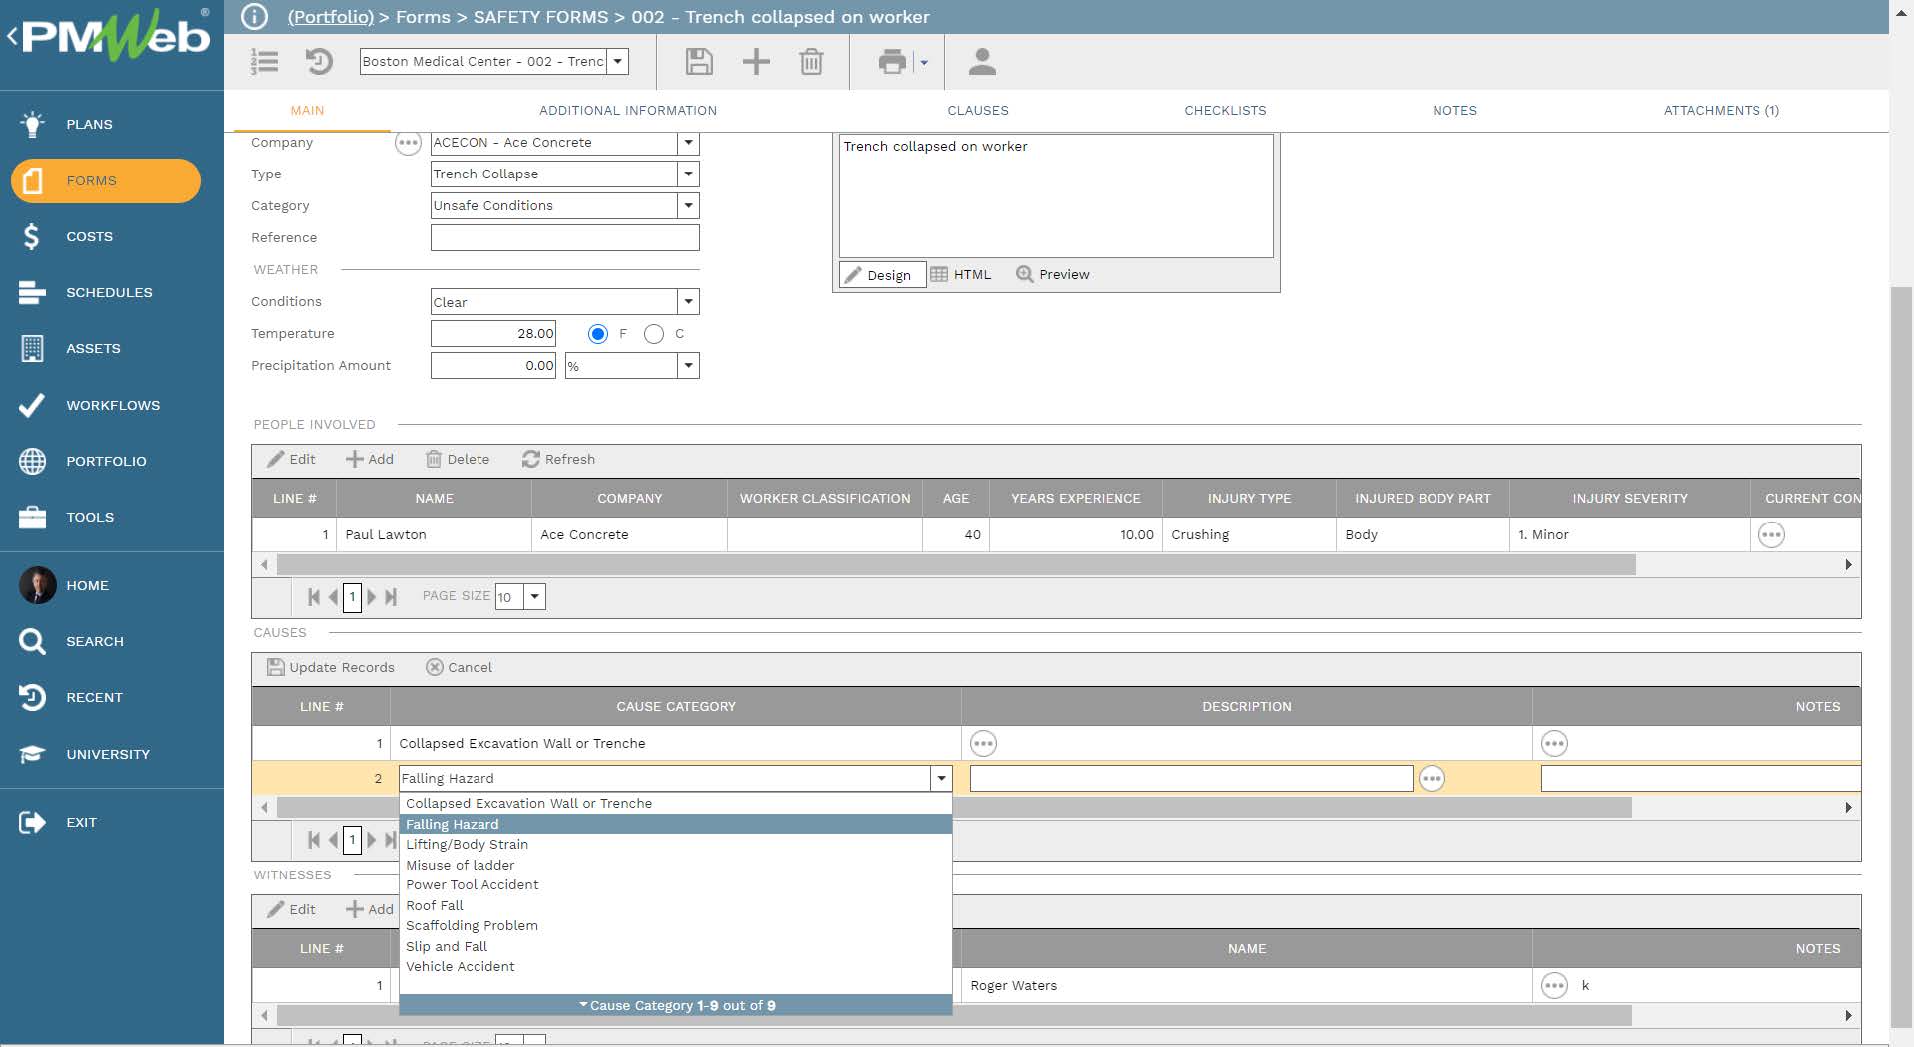Click the Reference input field
1914x1047 pixels.
(565, 238)
